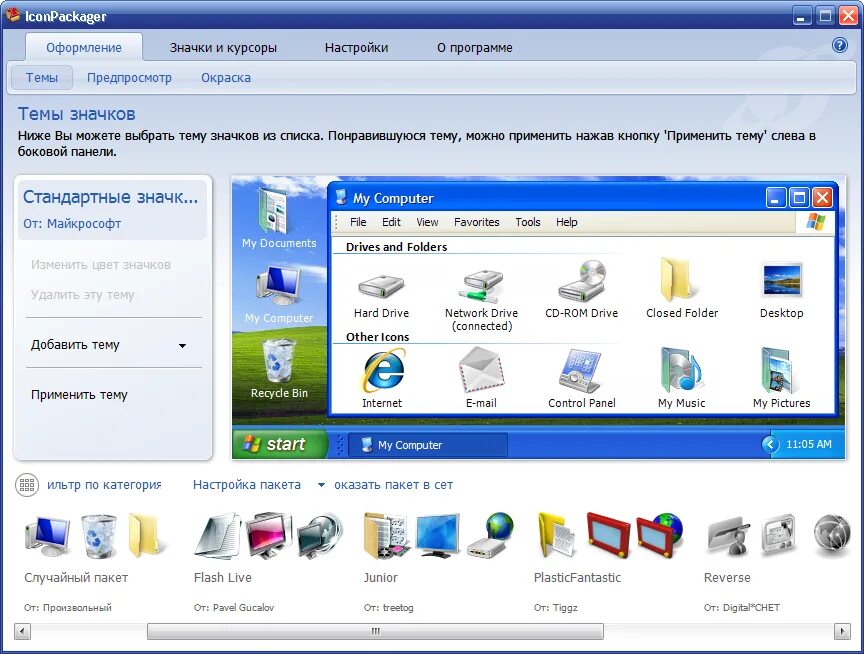Select the Junior blue monitor icon
This screenshot has height=654, width=864.
click(438, 536)
